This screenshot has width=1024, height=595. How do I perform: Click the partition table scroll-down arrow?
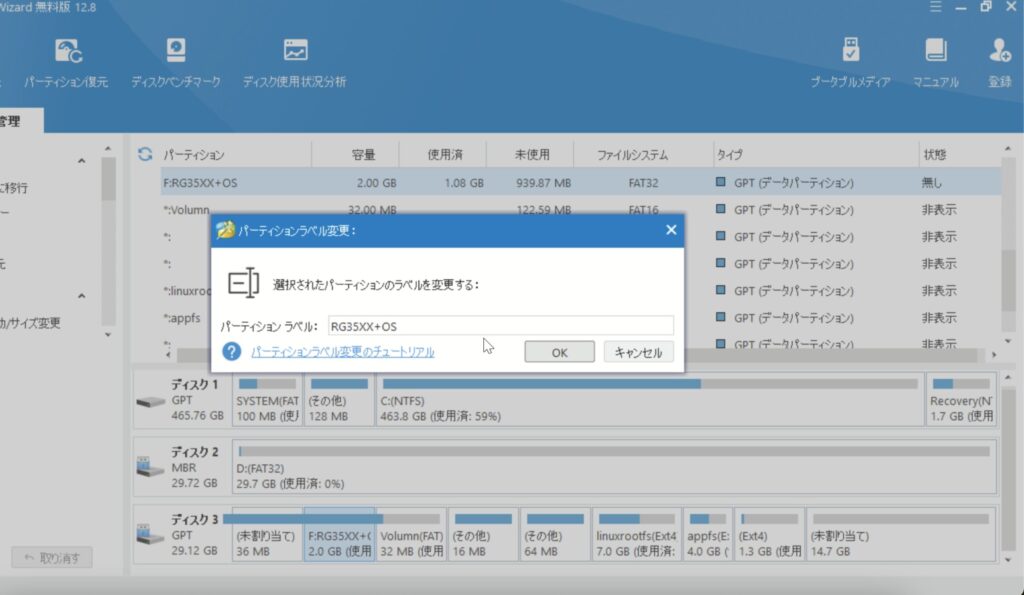click(x=1008, y=341)
